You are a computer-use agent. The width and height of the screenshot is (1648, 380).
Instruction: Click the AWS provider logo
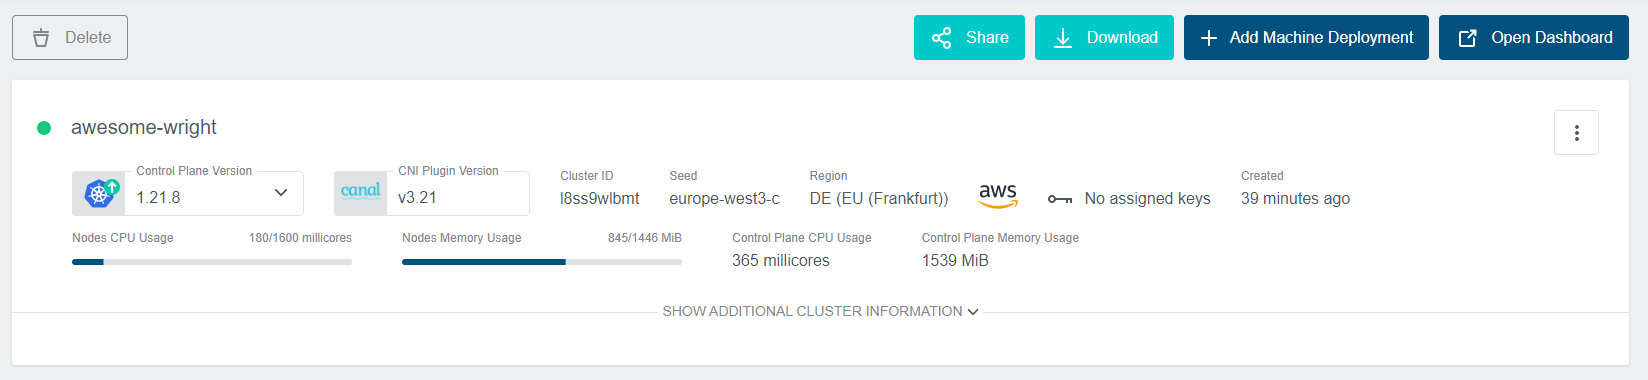(998, 195)
